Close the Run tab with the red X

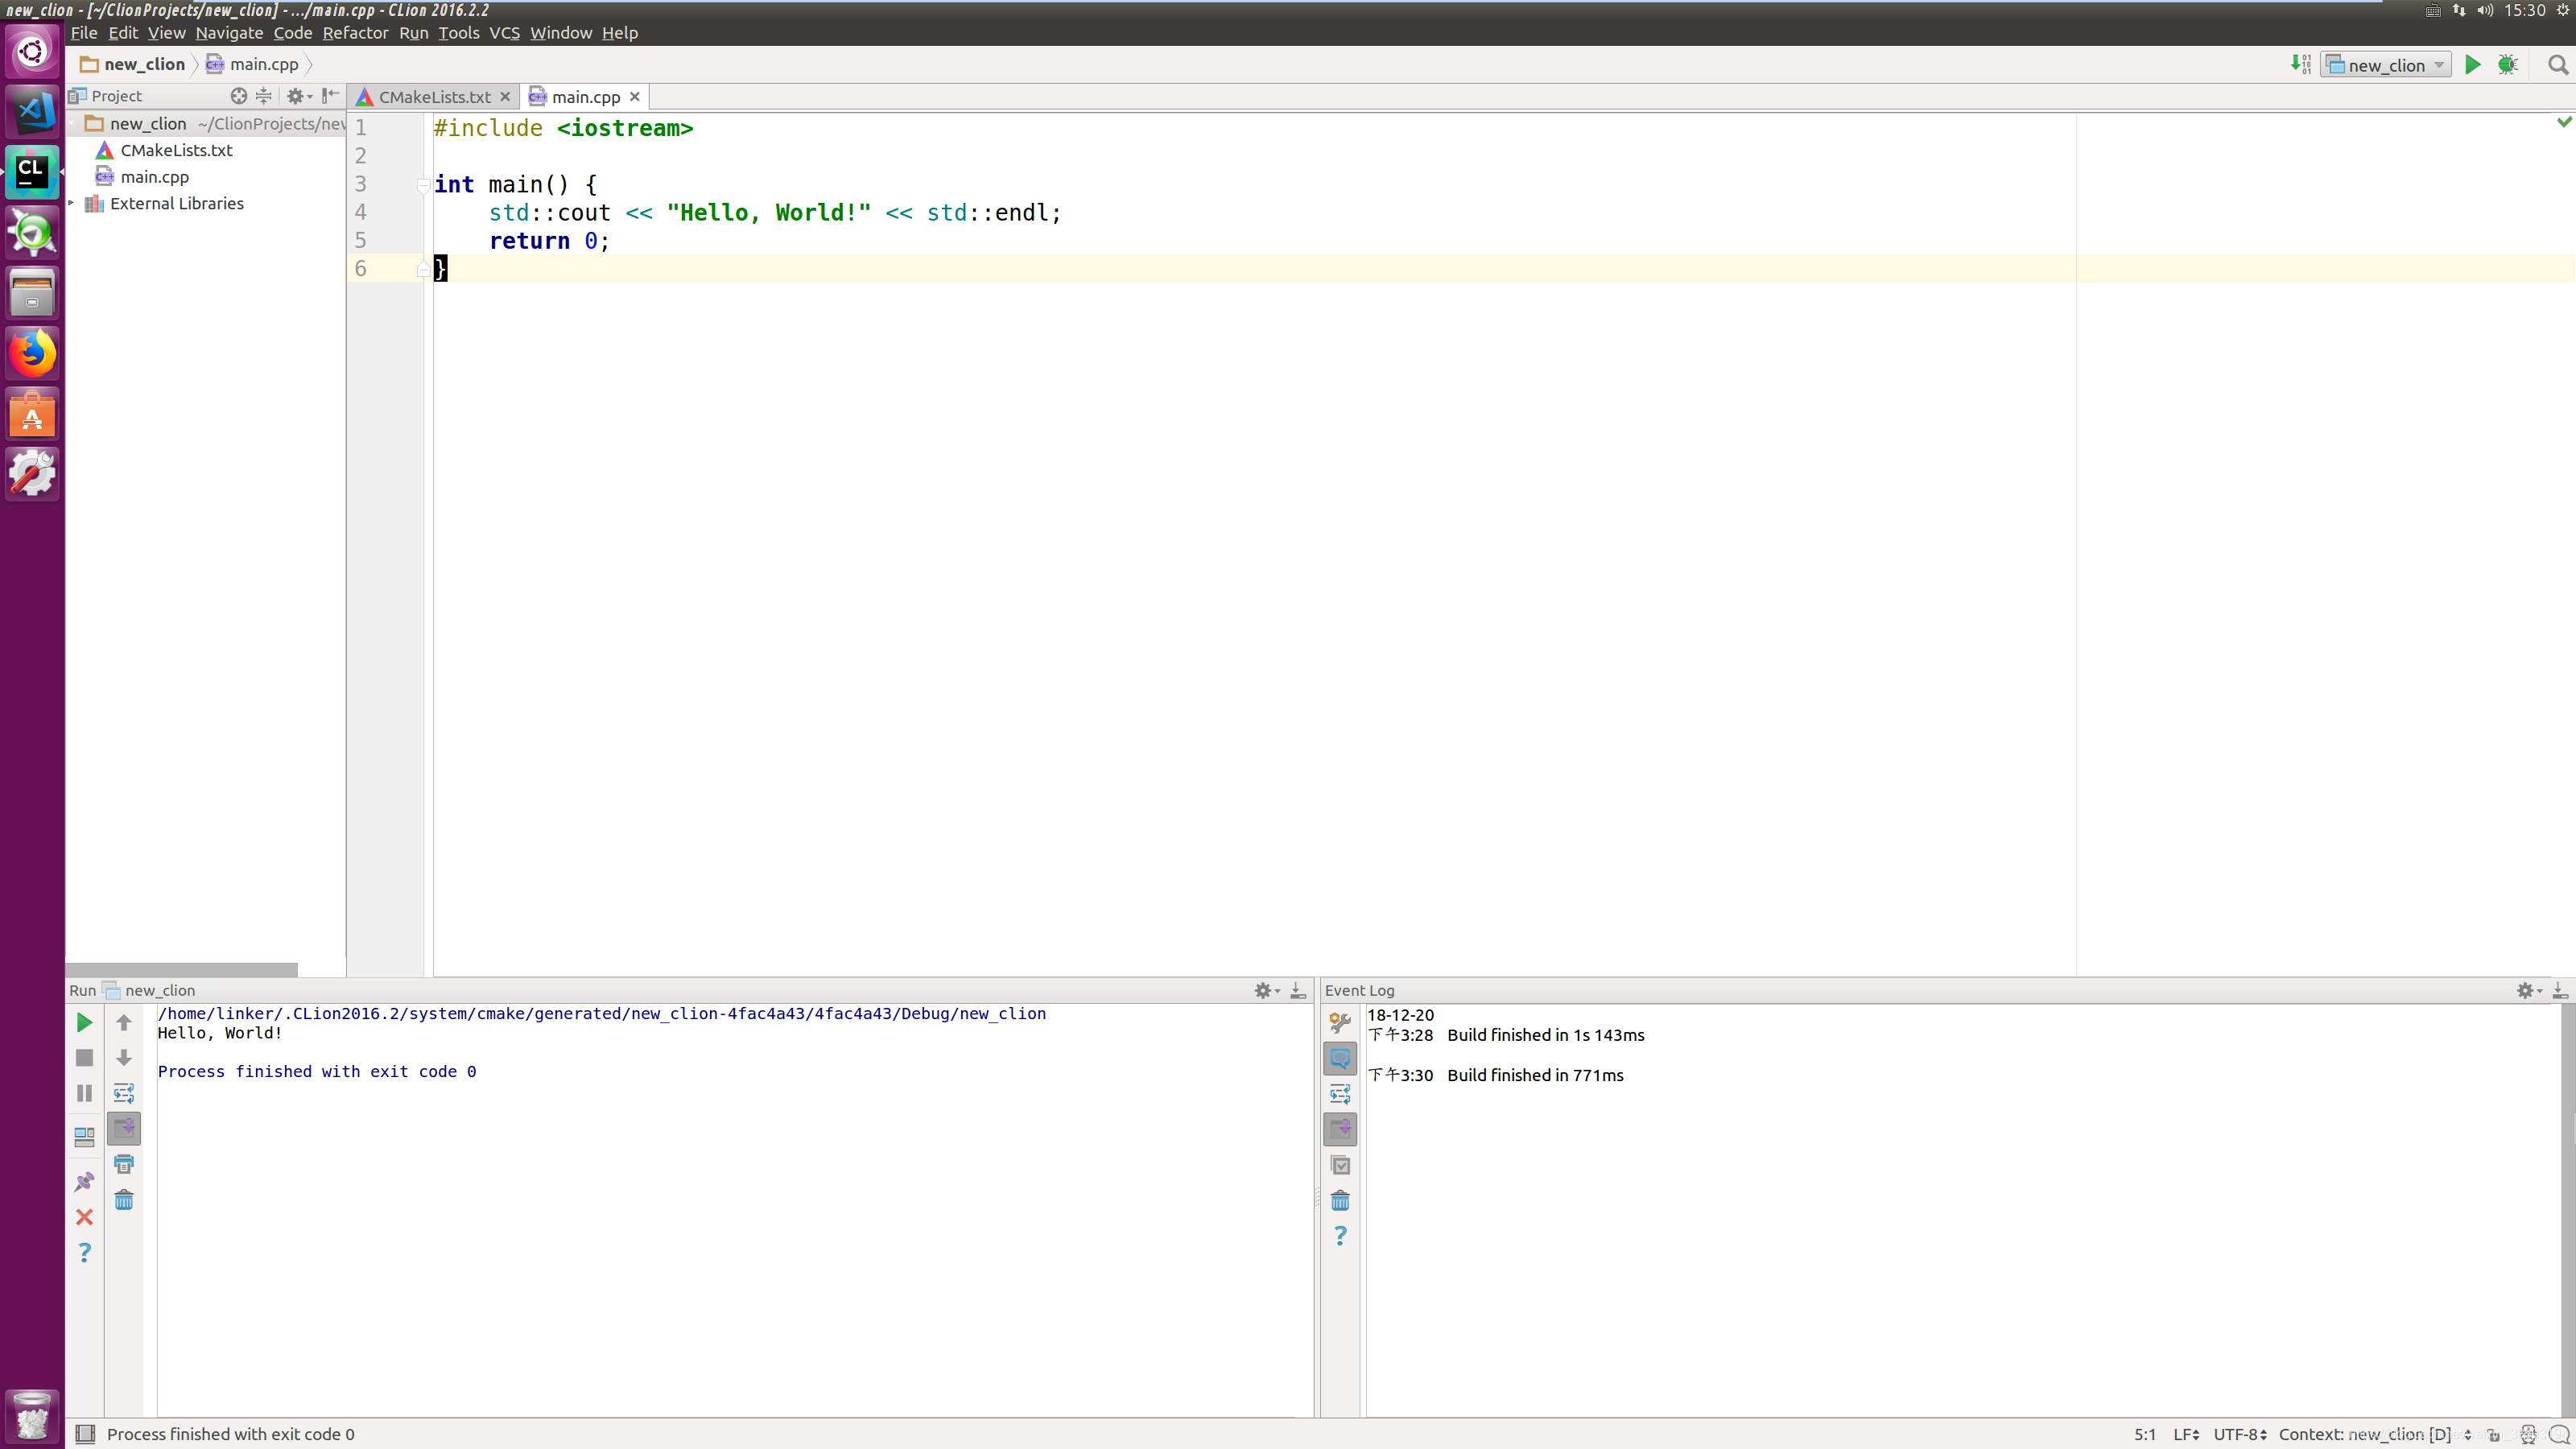coord(85,1217)
